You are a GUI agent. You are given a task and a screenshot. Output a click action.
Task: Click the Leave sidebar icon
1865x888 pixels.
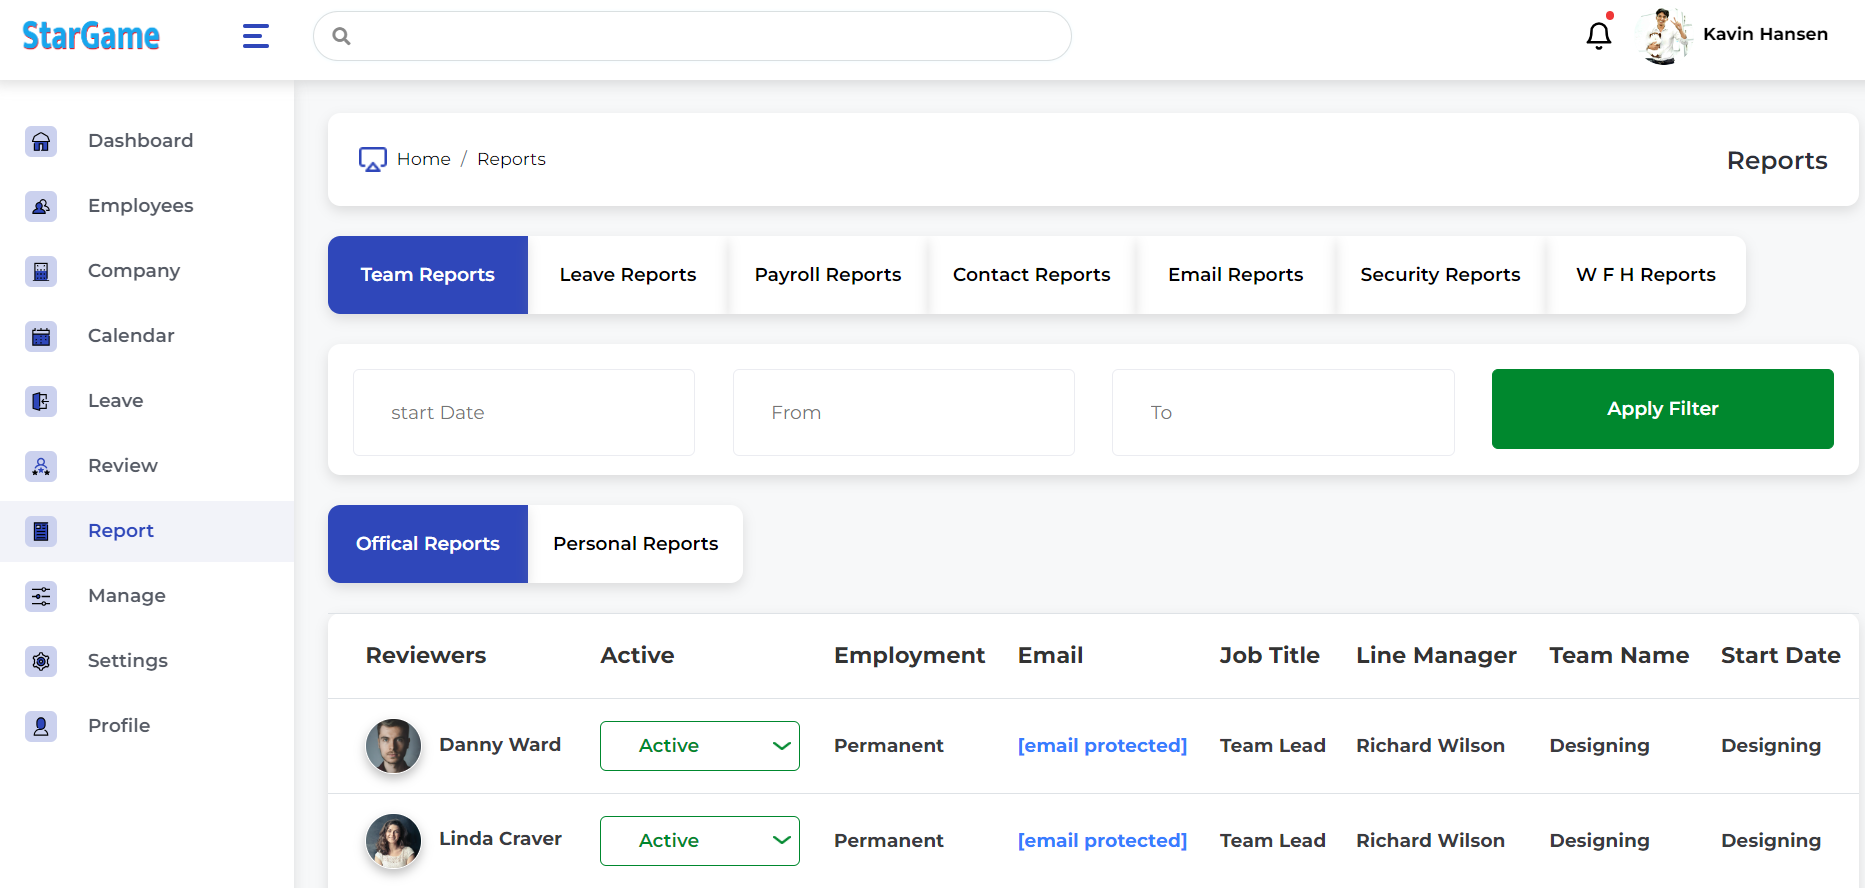[41, 401]
